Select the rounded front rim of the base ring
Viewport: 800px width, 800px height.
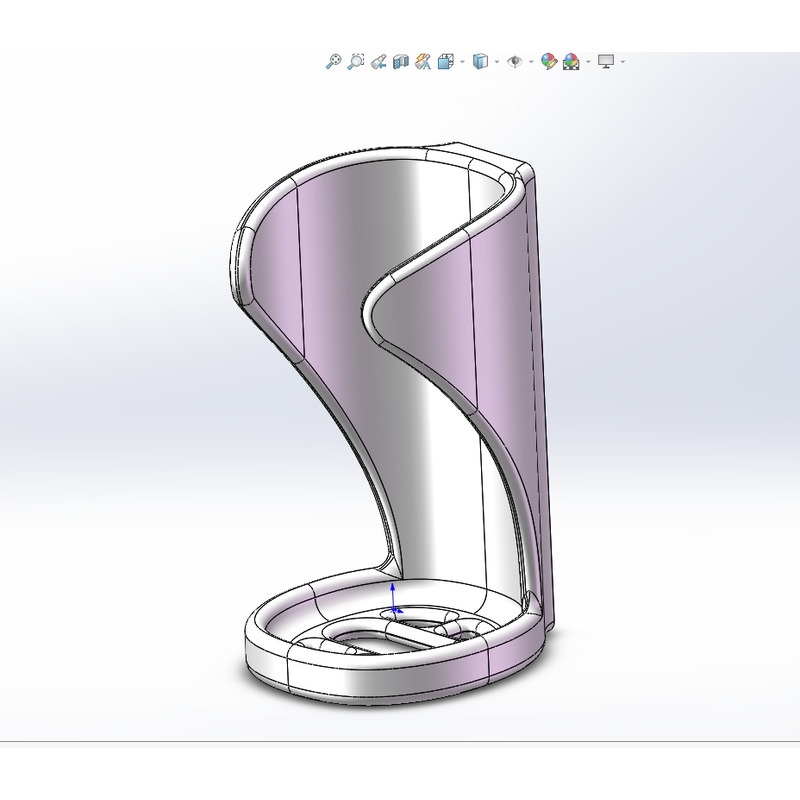pyautogui.click(x=380, y=682)
